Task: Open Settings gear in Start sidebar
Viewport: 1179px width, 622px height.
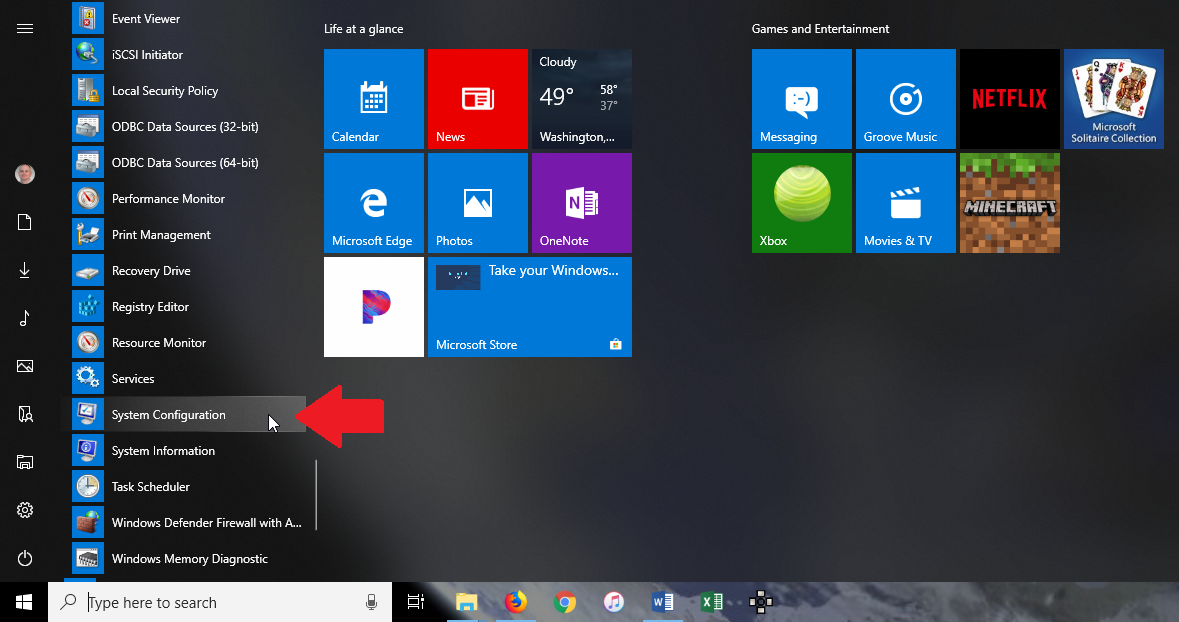Action: 25,511
